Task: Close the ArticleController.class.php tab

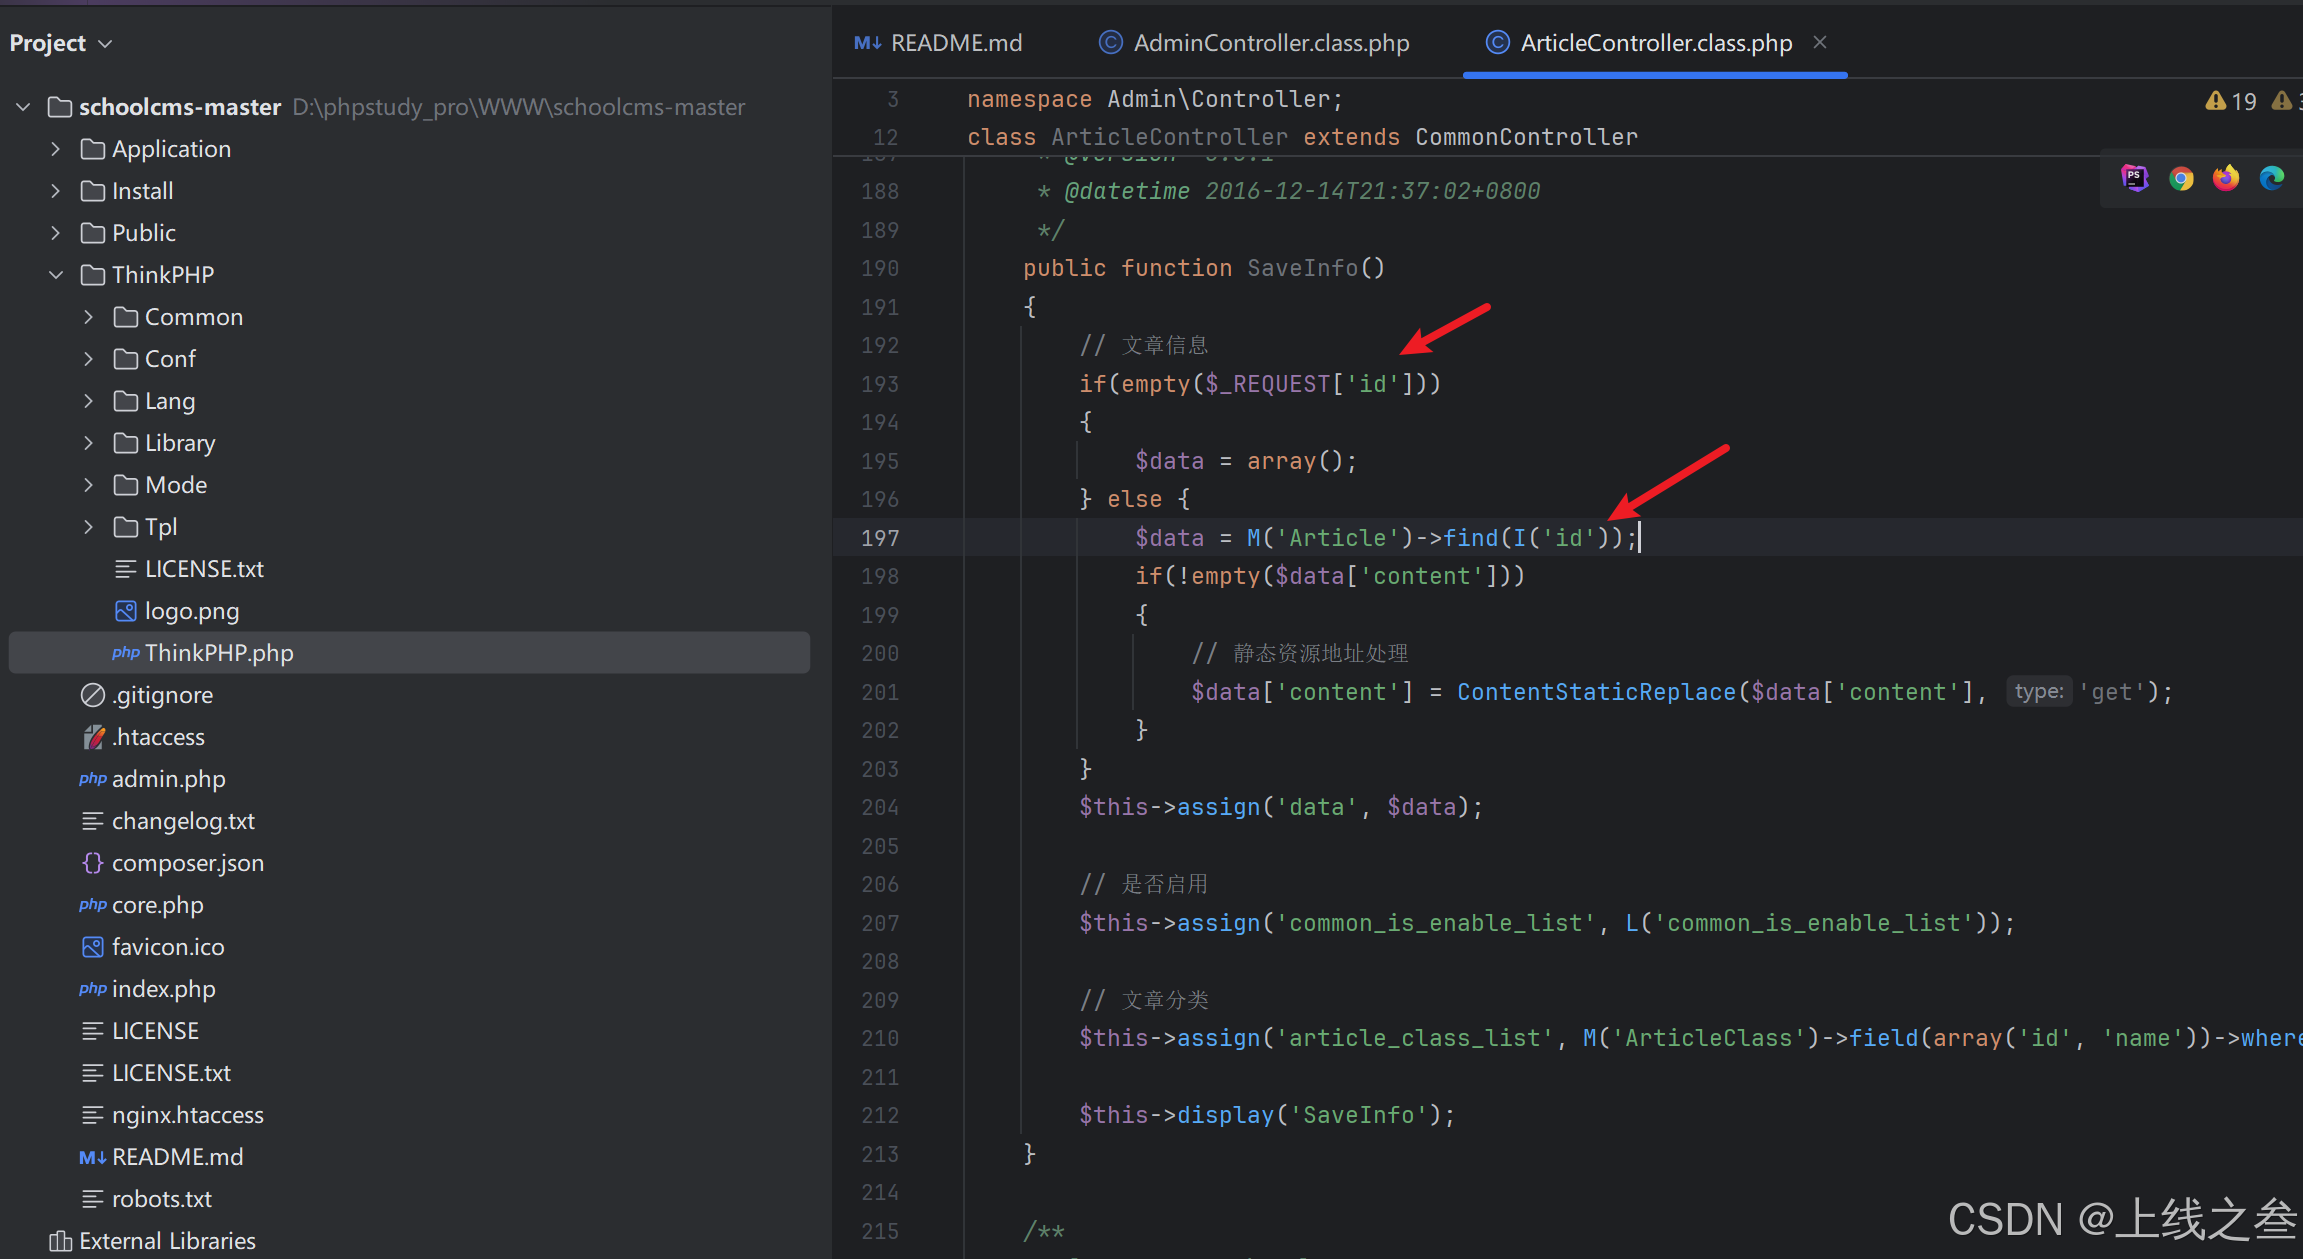Action: (1820, 42)
